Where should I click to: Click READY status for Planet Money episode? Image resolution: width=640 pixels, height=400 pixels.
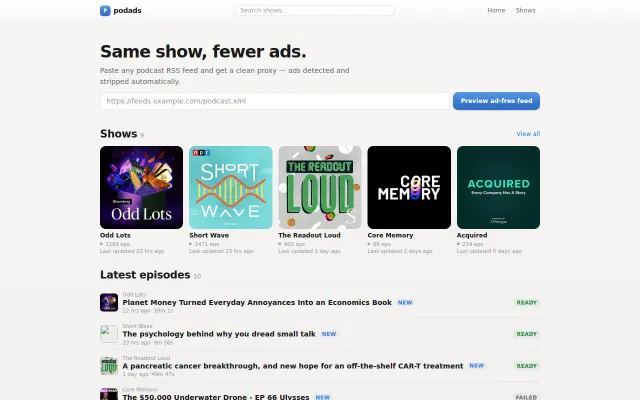(527, 302)
